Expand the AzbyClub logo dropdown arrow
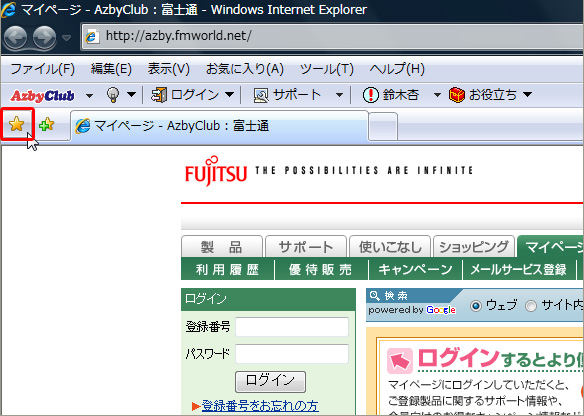The height and width of the screenshot is (416, 584). coord(89,96)
